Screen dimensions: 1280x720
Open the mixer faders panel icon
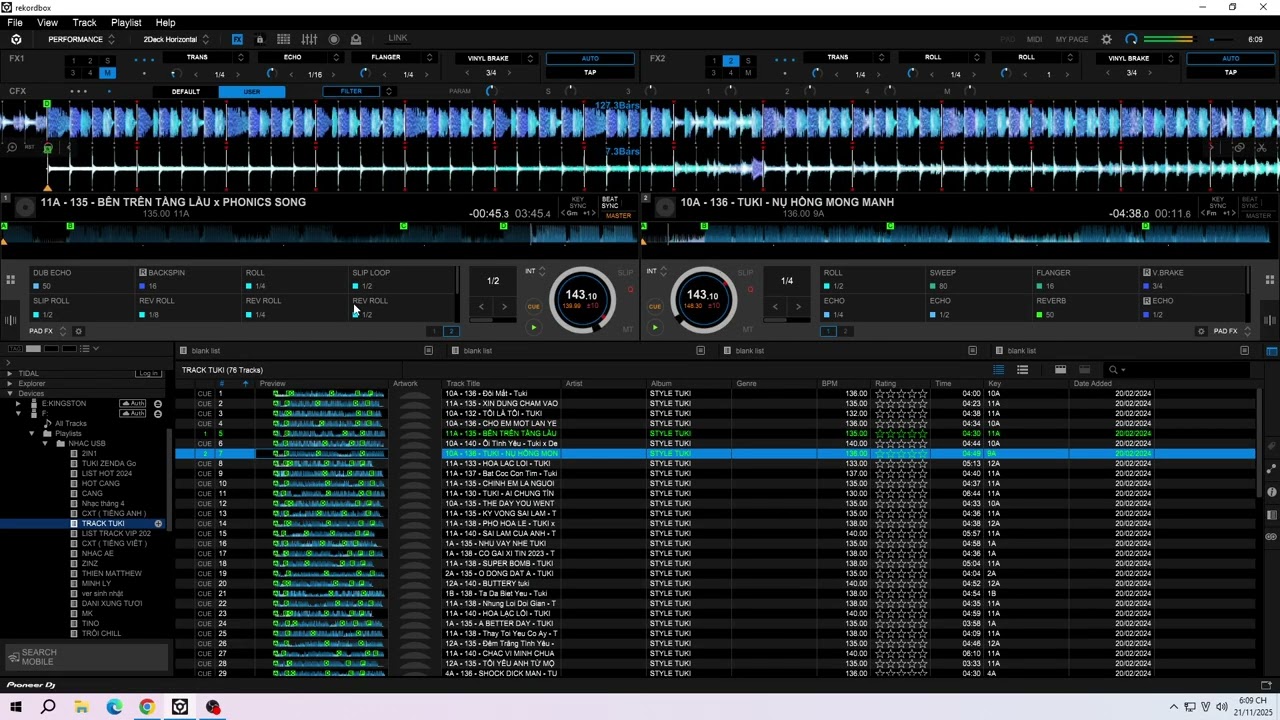(309, 39)
